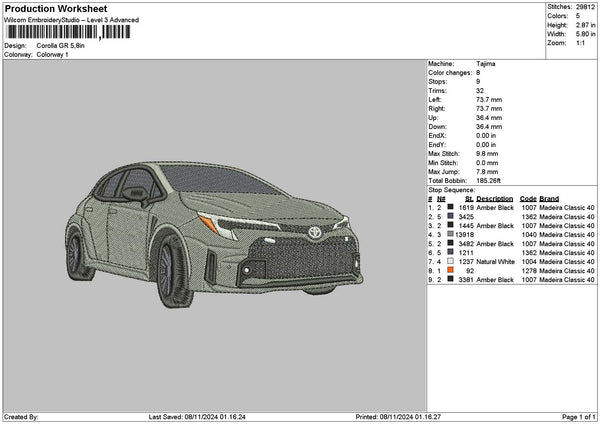Click the Zoom value 1:1
The width and height of the screenshot is (600, 424).
(x=580, y=43)
